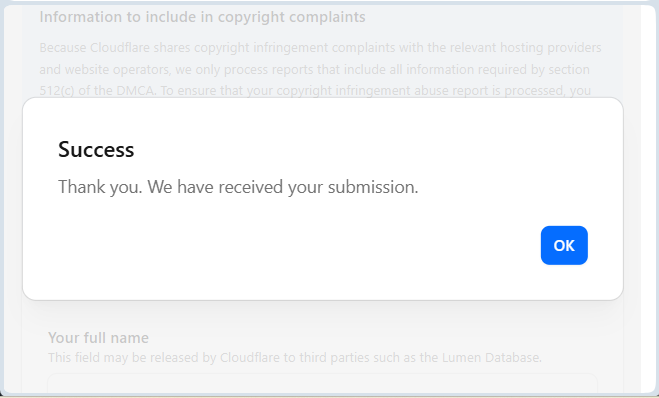
Task: Confirm the success dialog with OK
Action: point(564,245)
